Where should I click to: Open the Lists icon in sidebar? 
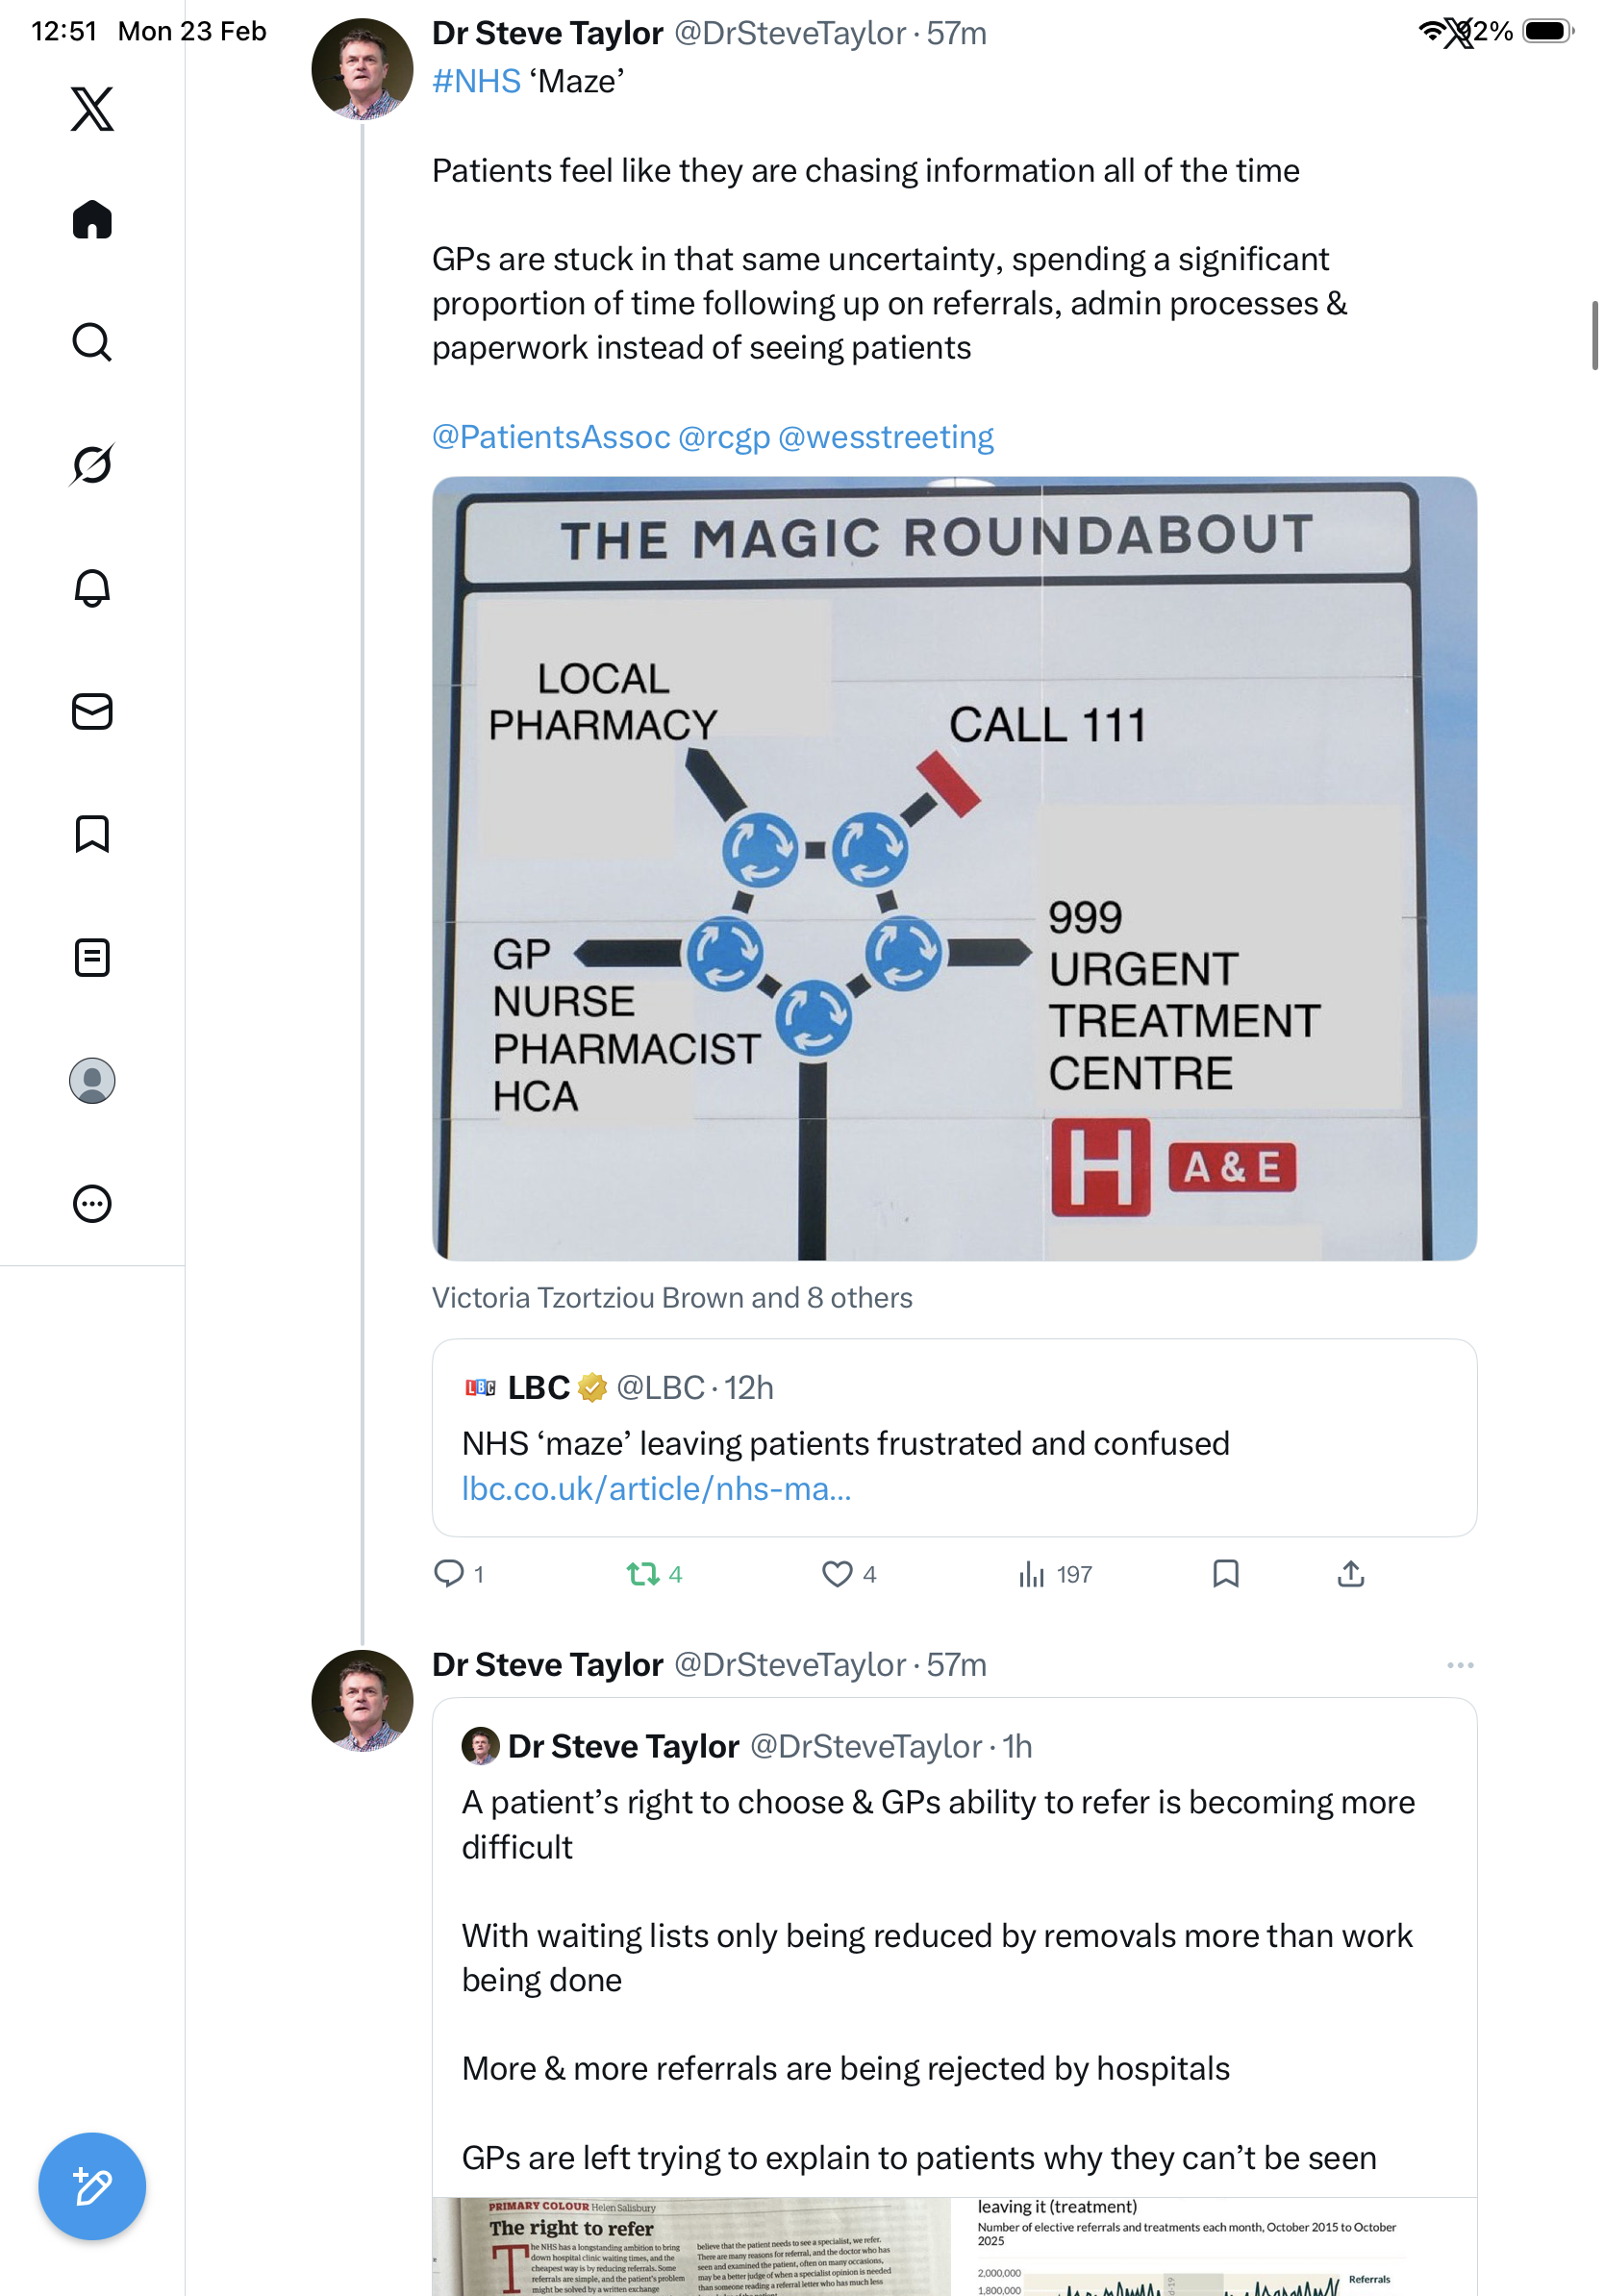[x=92, y=957]
